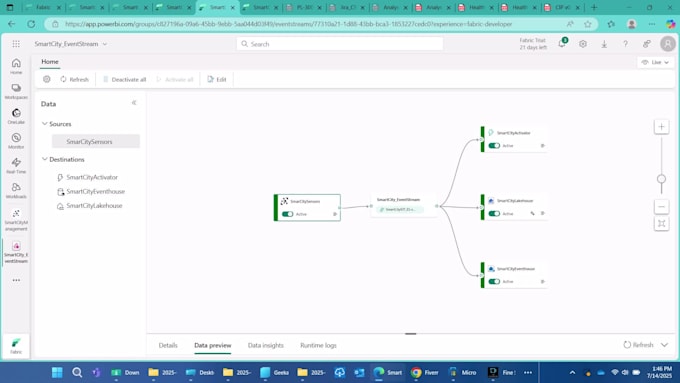Zoom out on the canvas
Viewport: 680px width, 383px height.
coord(661,206)
